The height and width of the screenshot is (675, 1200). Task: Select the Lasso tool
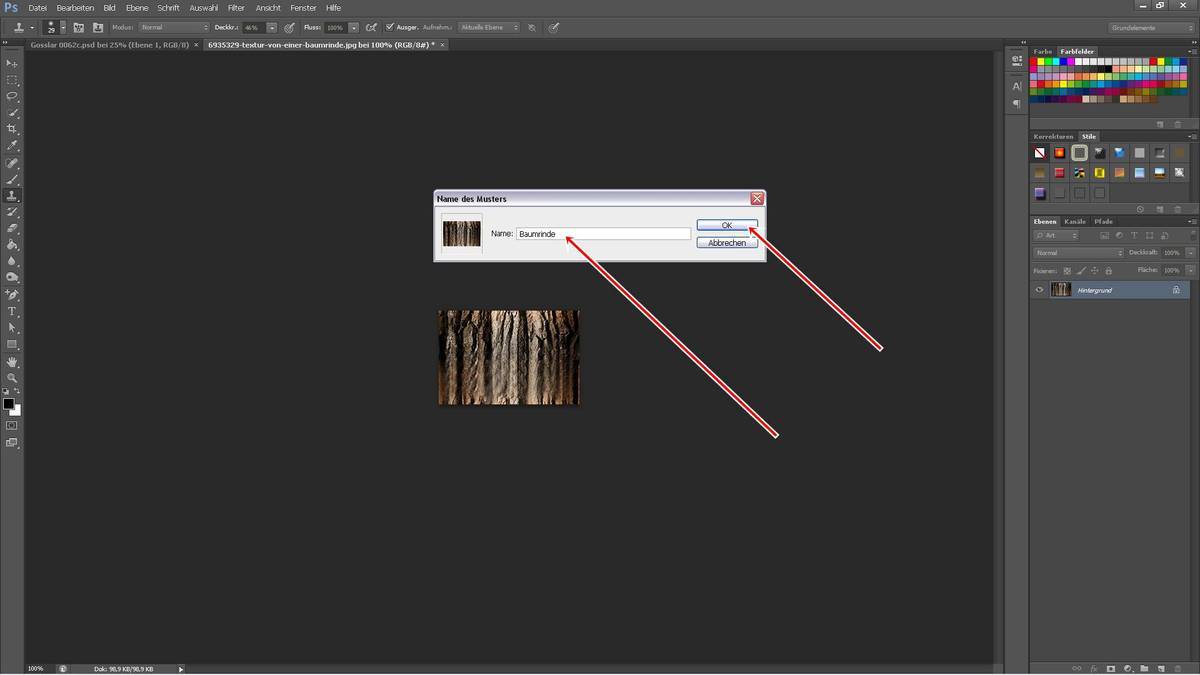pyautogui.click(x=12, y=96)
